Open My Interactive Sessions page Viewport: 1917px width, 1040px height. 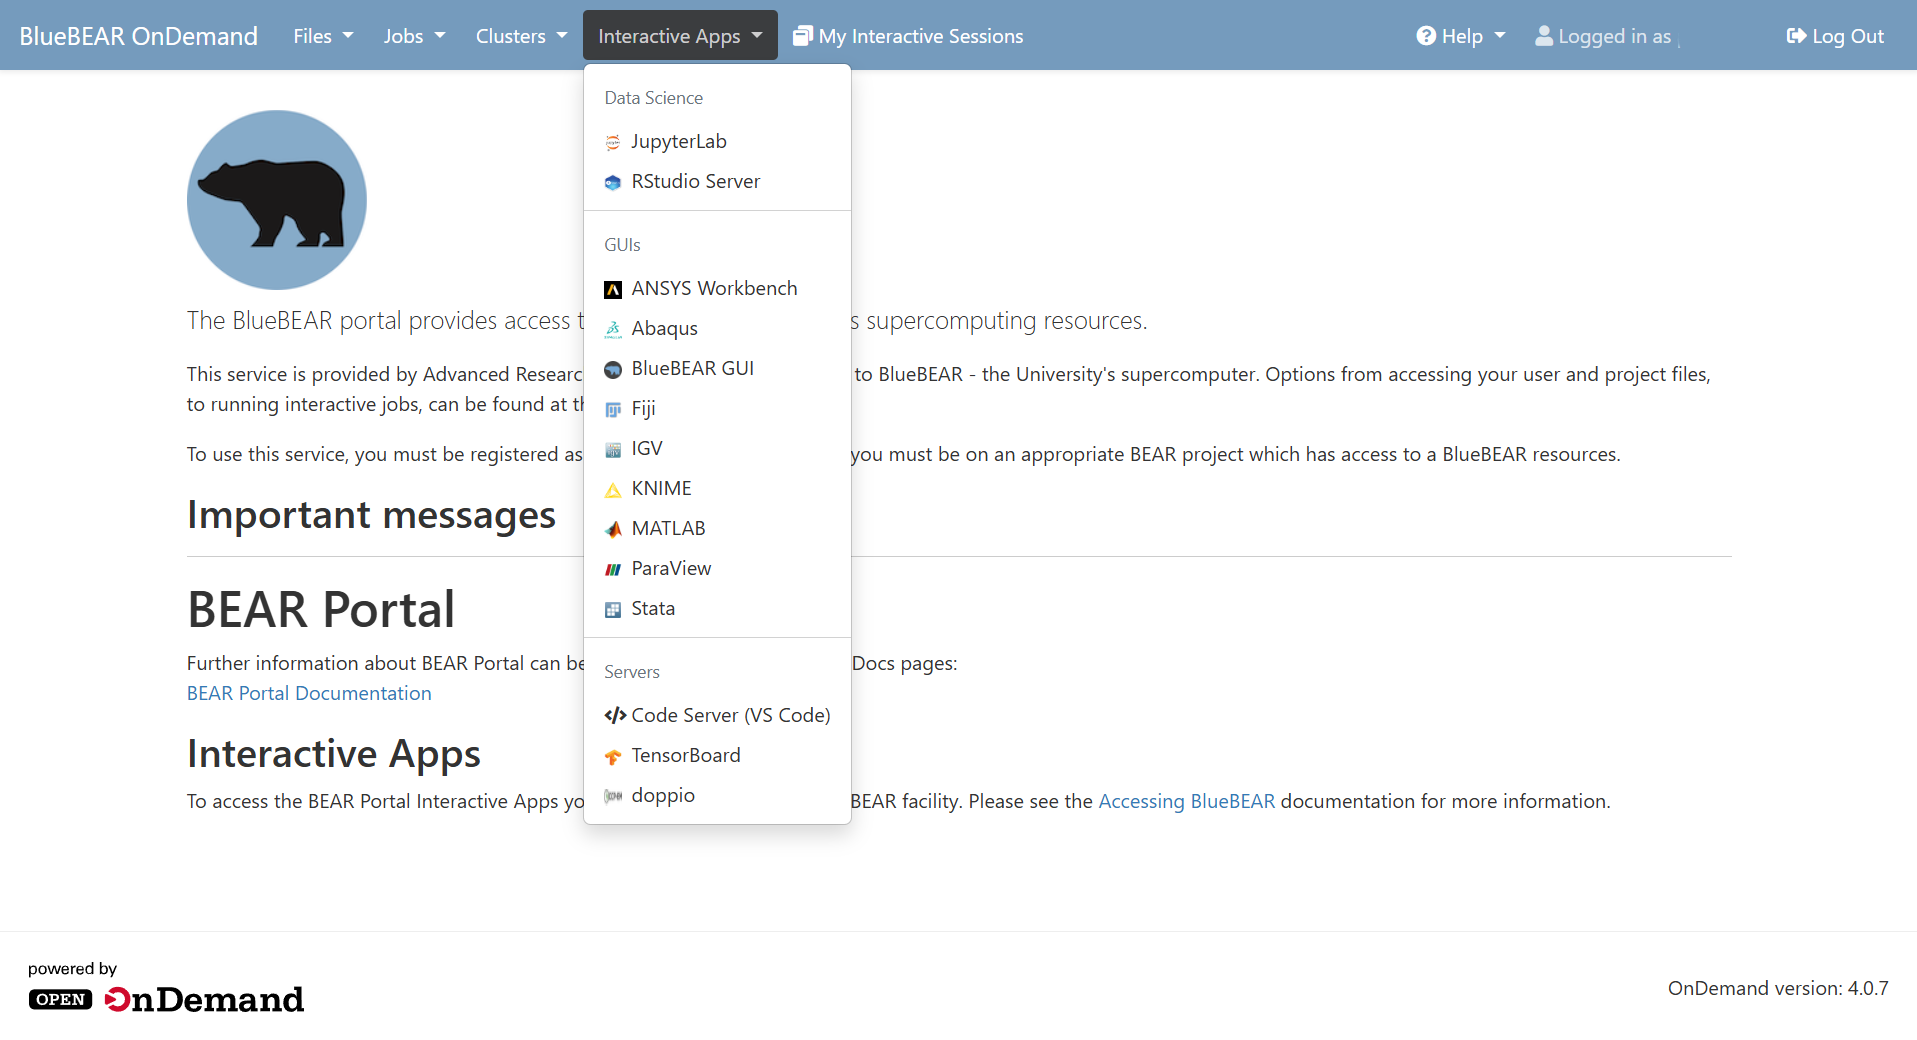coord(908,36)
